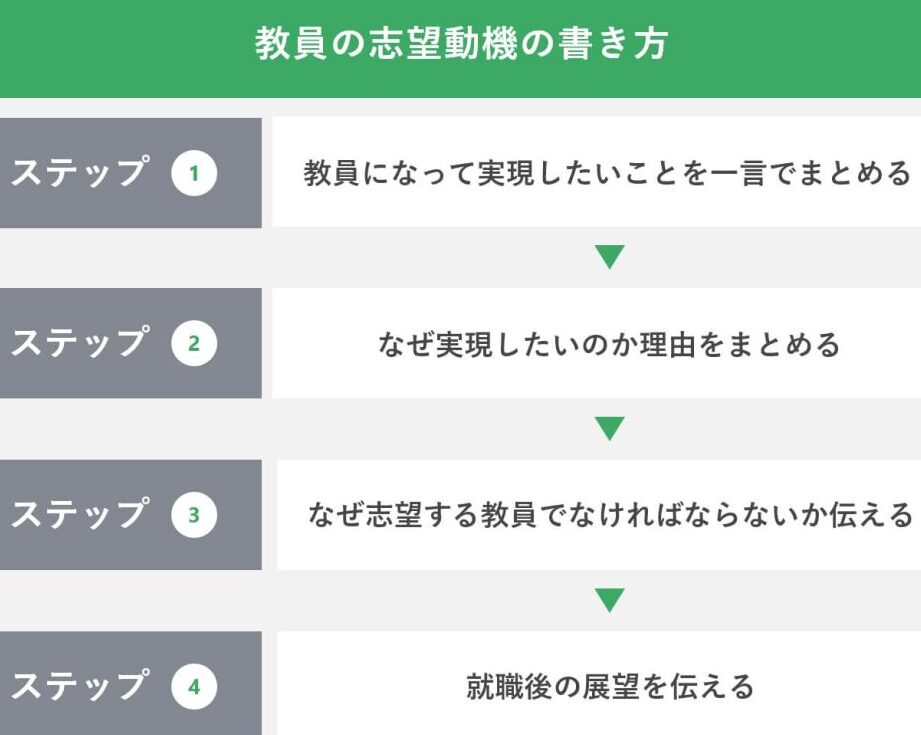
Task: Click the ステップ text in the third row
Action: [x=80, y=516]
